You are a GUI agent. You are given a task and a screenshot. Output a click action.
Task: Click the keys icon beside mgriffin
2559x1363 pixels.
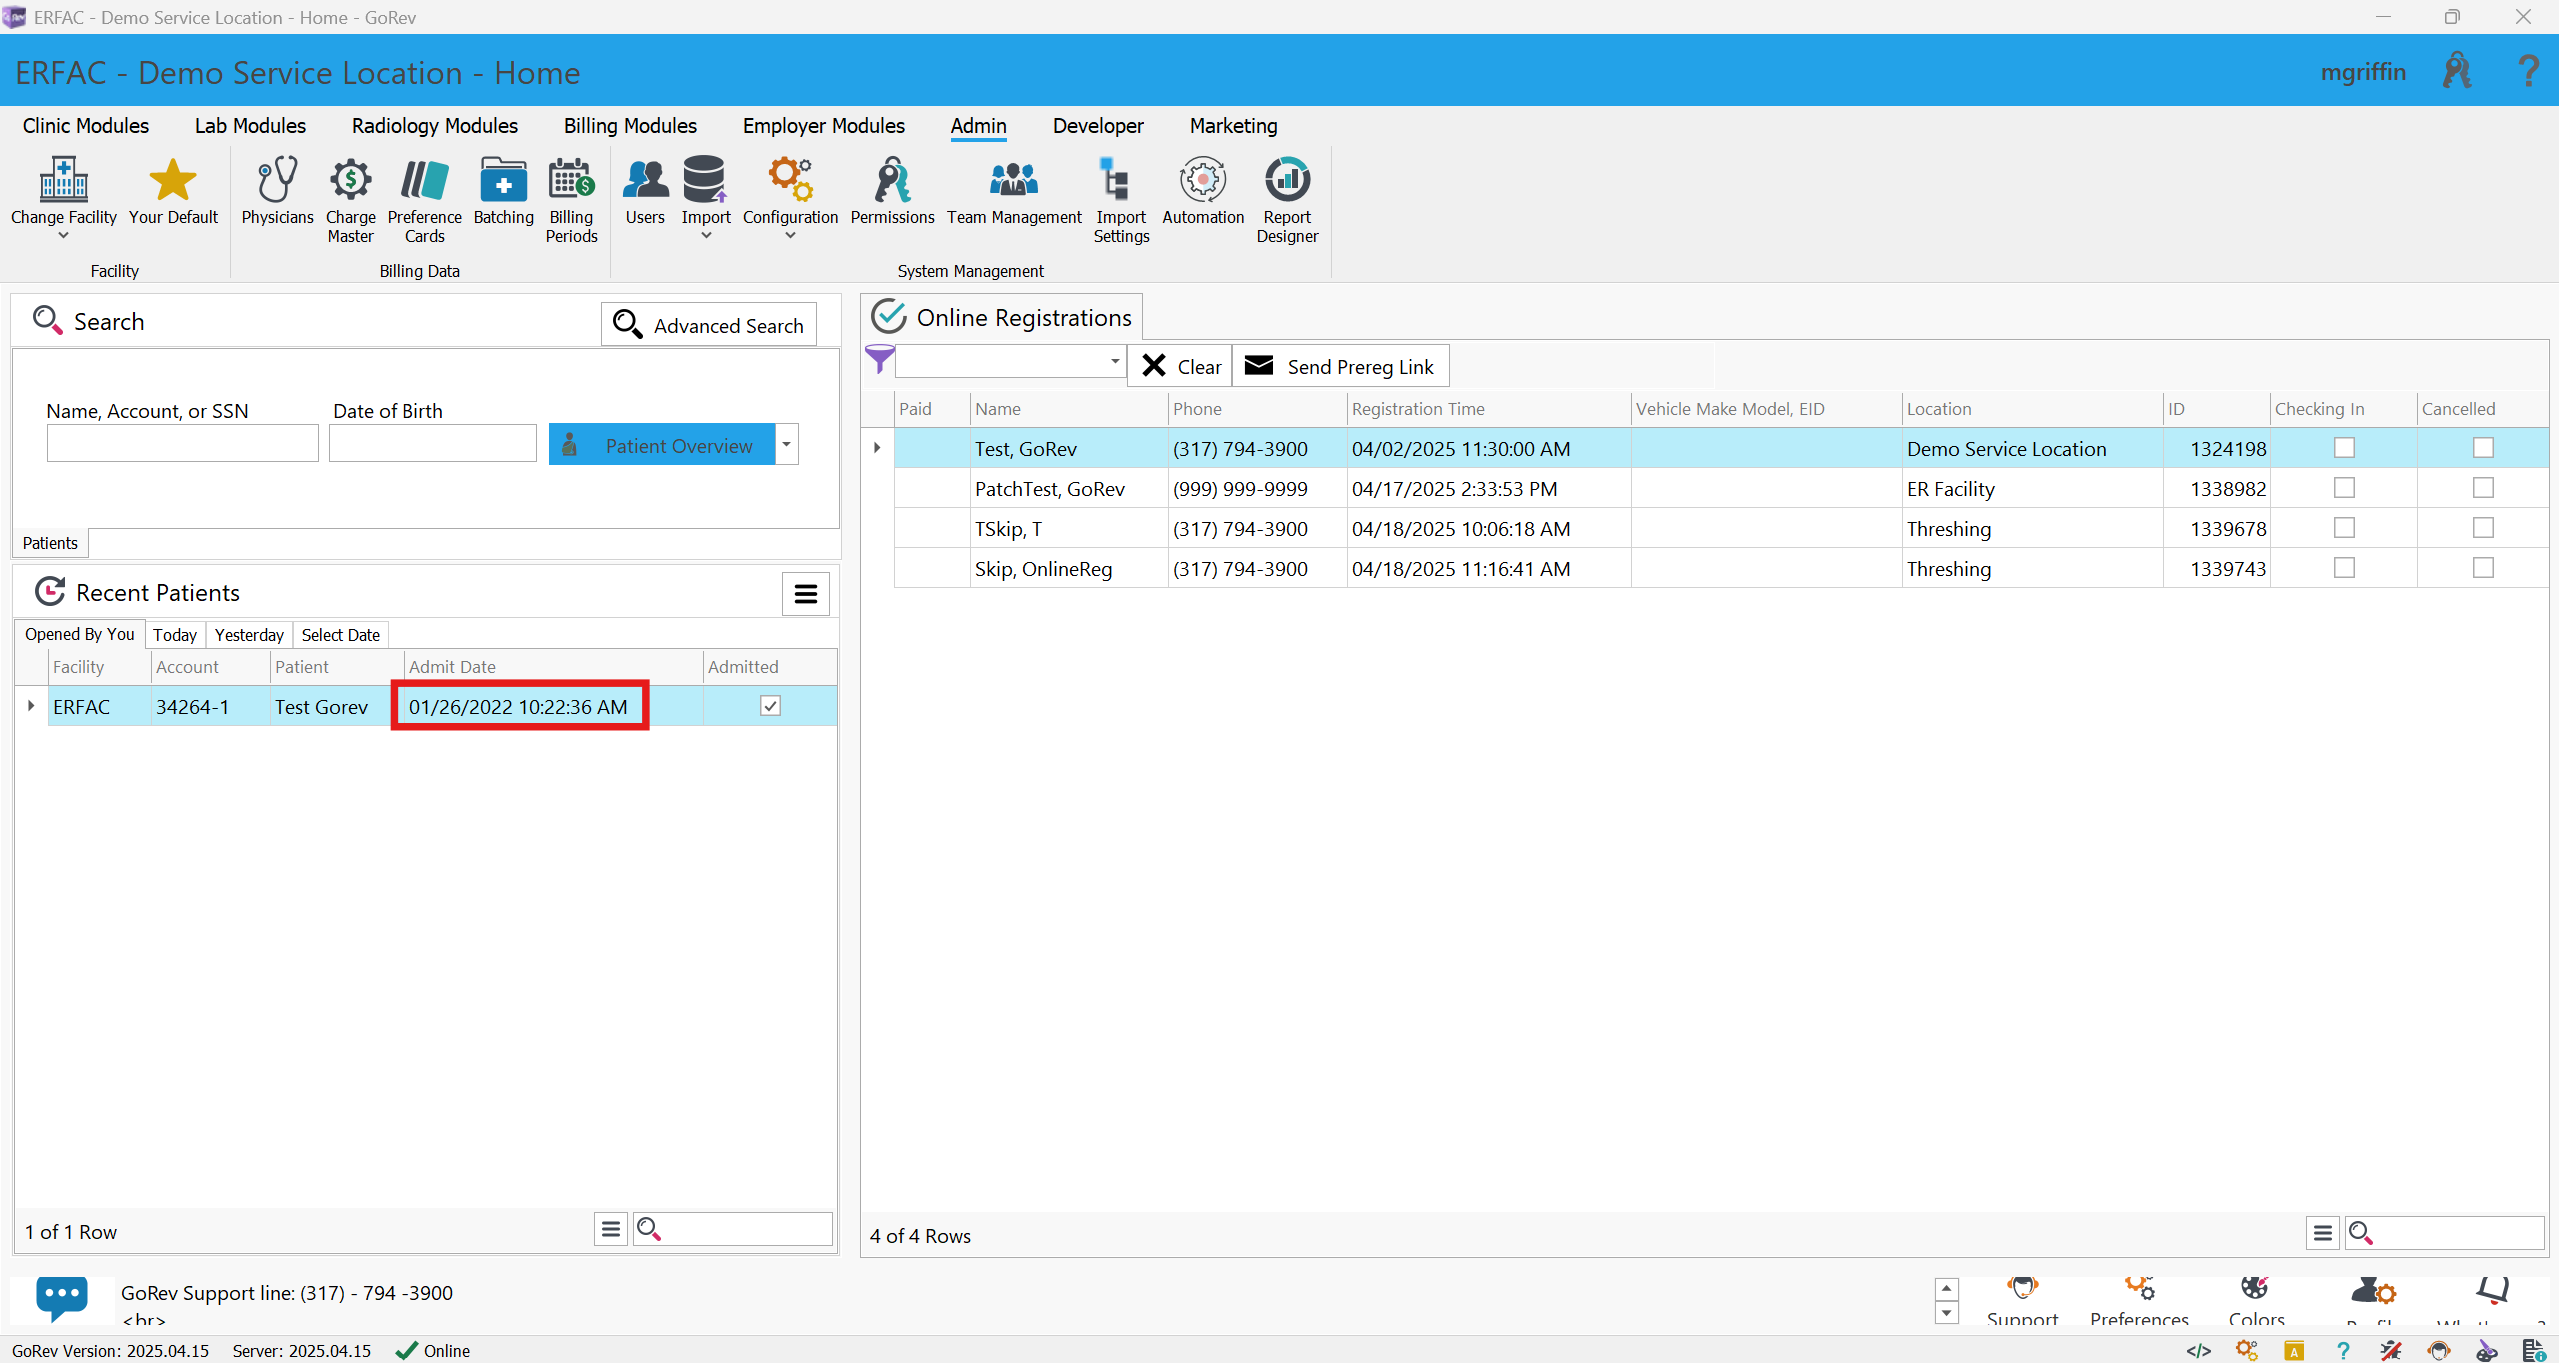[2457, 71]
